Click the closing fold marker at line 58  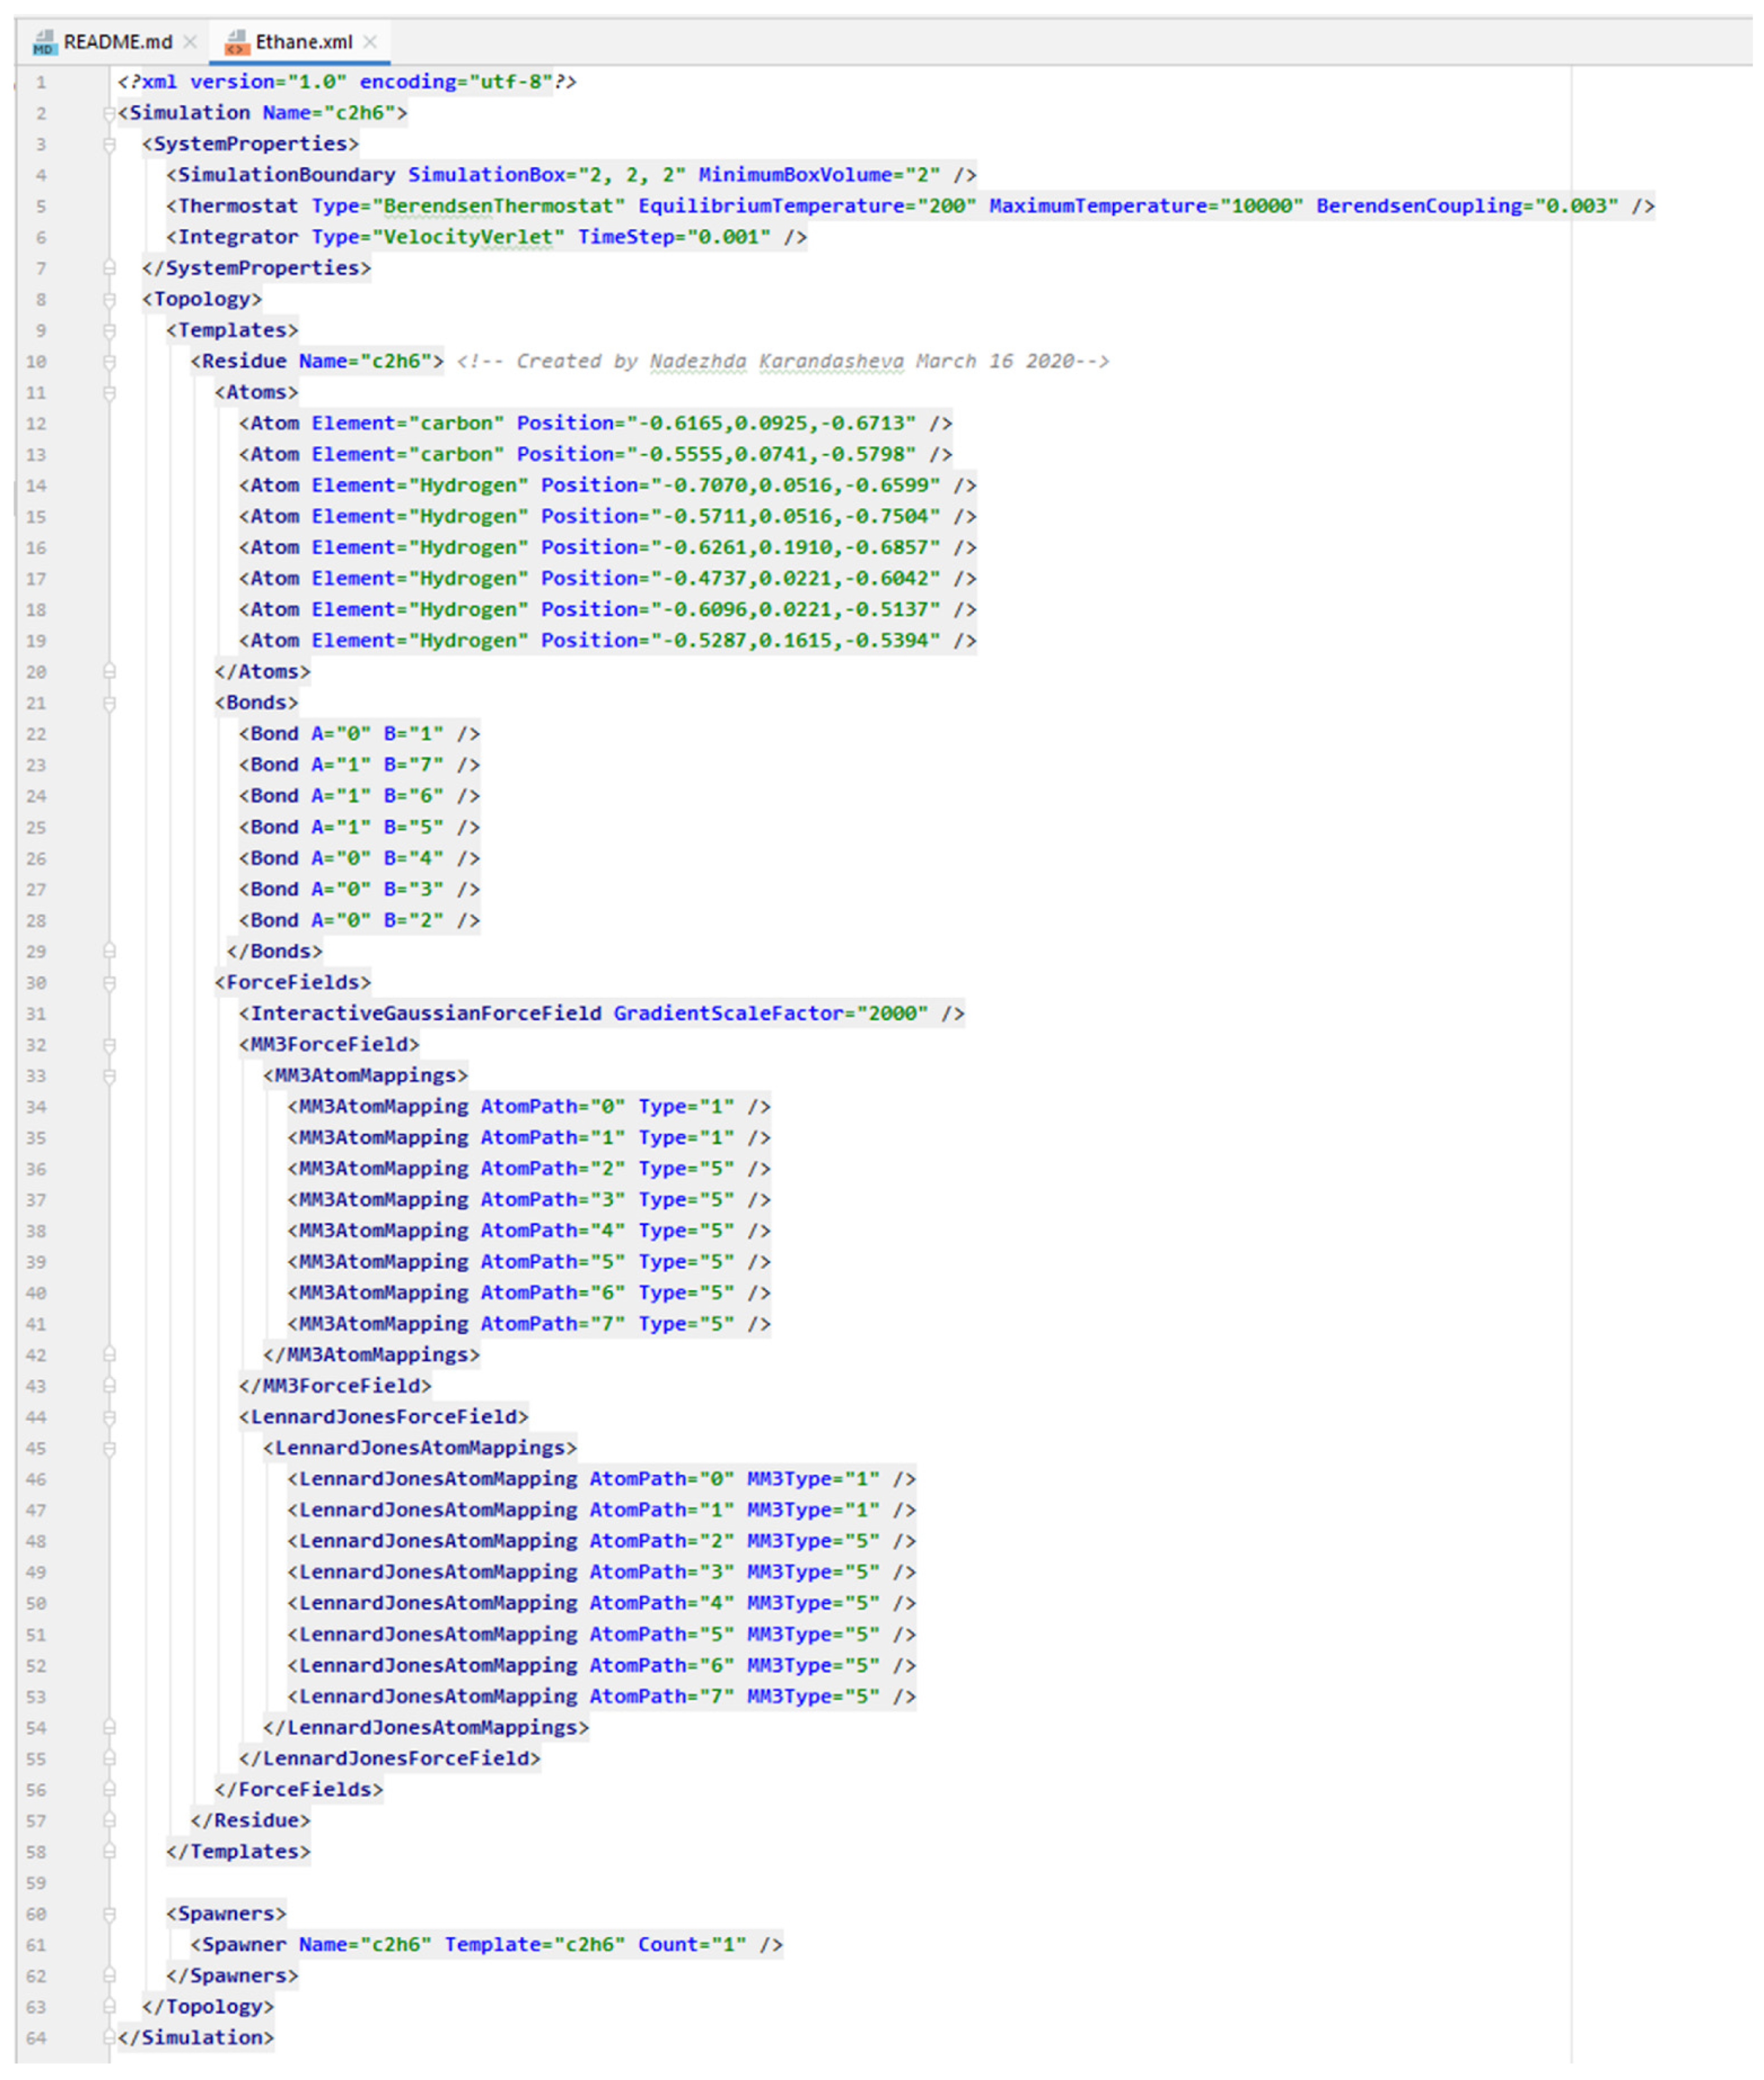(109, 1851)
